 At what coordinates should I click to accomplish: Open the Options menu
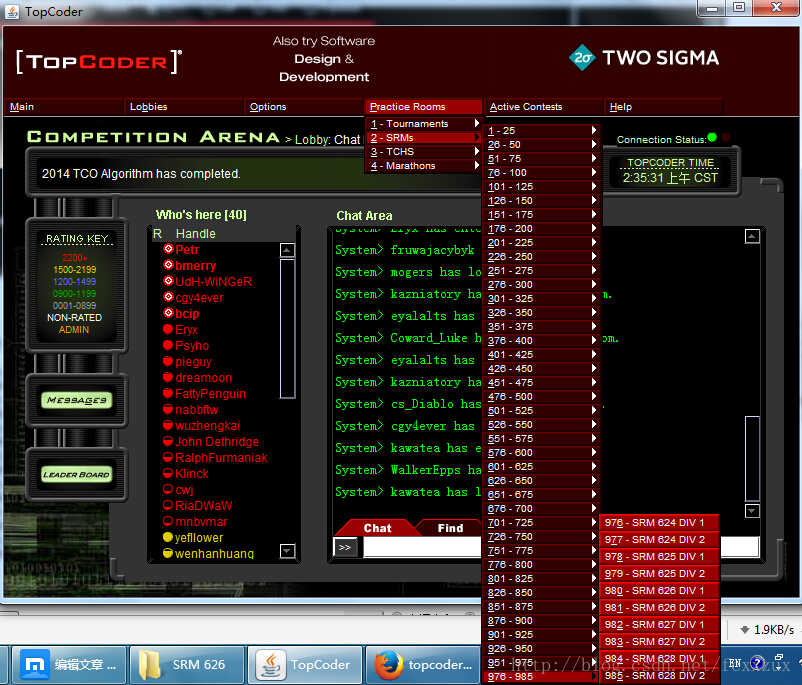point(304,106)
